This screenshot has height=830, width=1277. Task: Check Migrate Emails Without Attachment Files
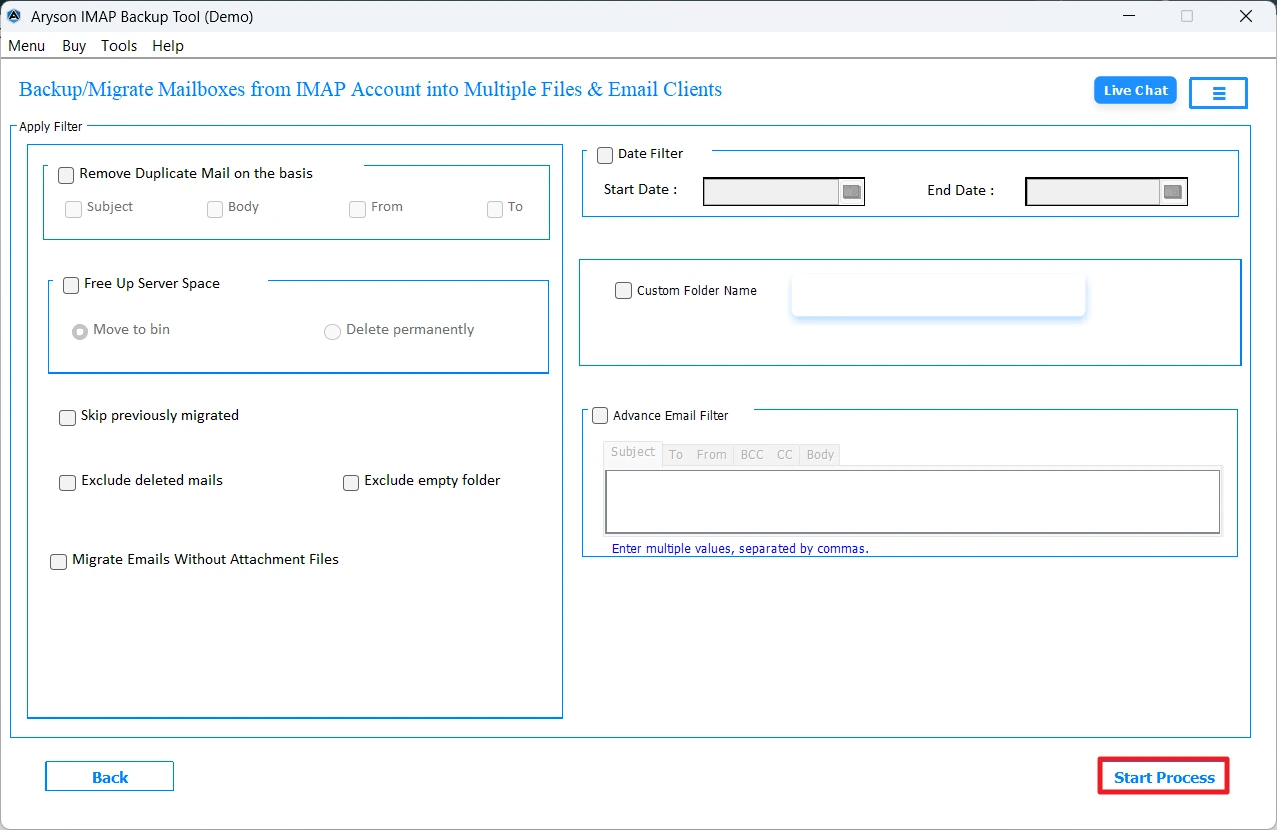tap(59, 562)
